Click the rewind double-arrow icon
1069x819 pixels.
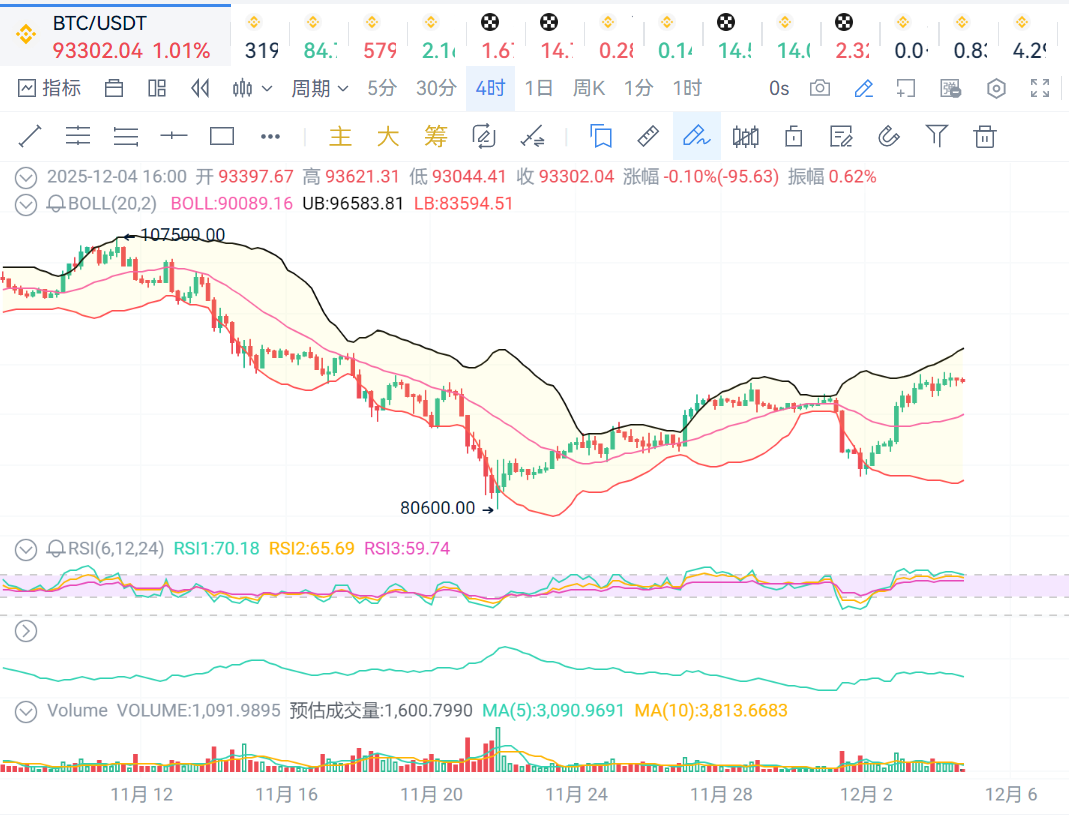pyautogui.click(x=200, y=89)
